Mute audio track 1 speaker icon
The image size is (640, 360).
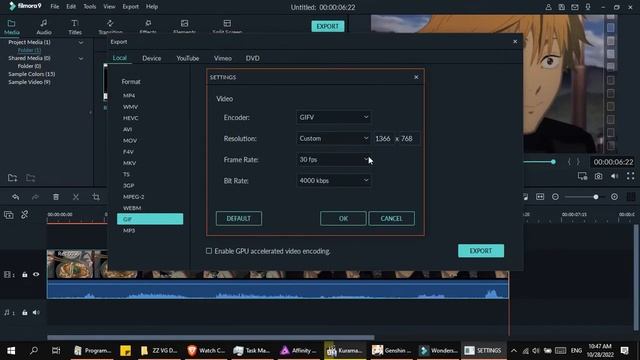[x=36, y=313]
